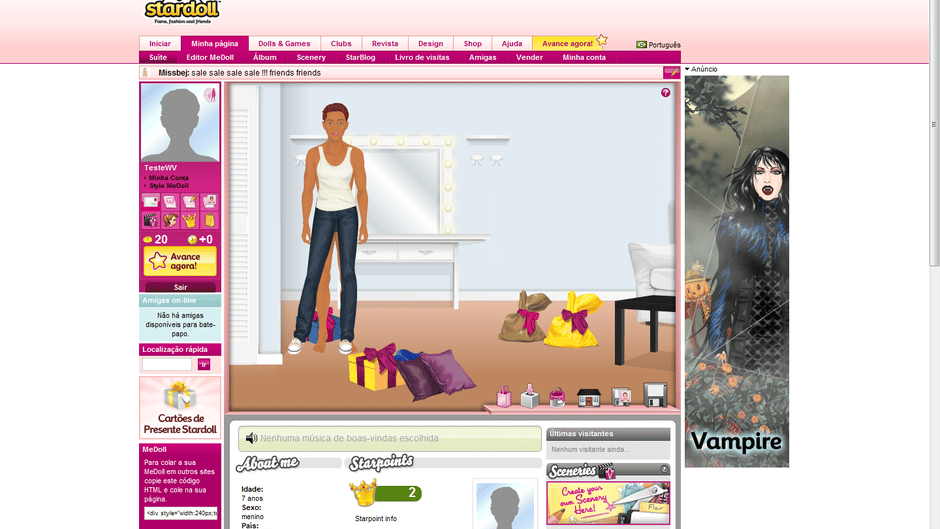The width and height of the screenshot is (940, 529).
Task: Open the yellow shopping bag icon in sidebar
Action: pyautogui.click(x=209, y=221)
